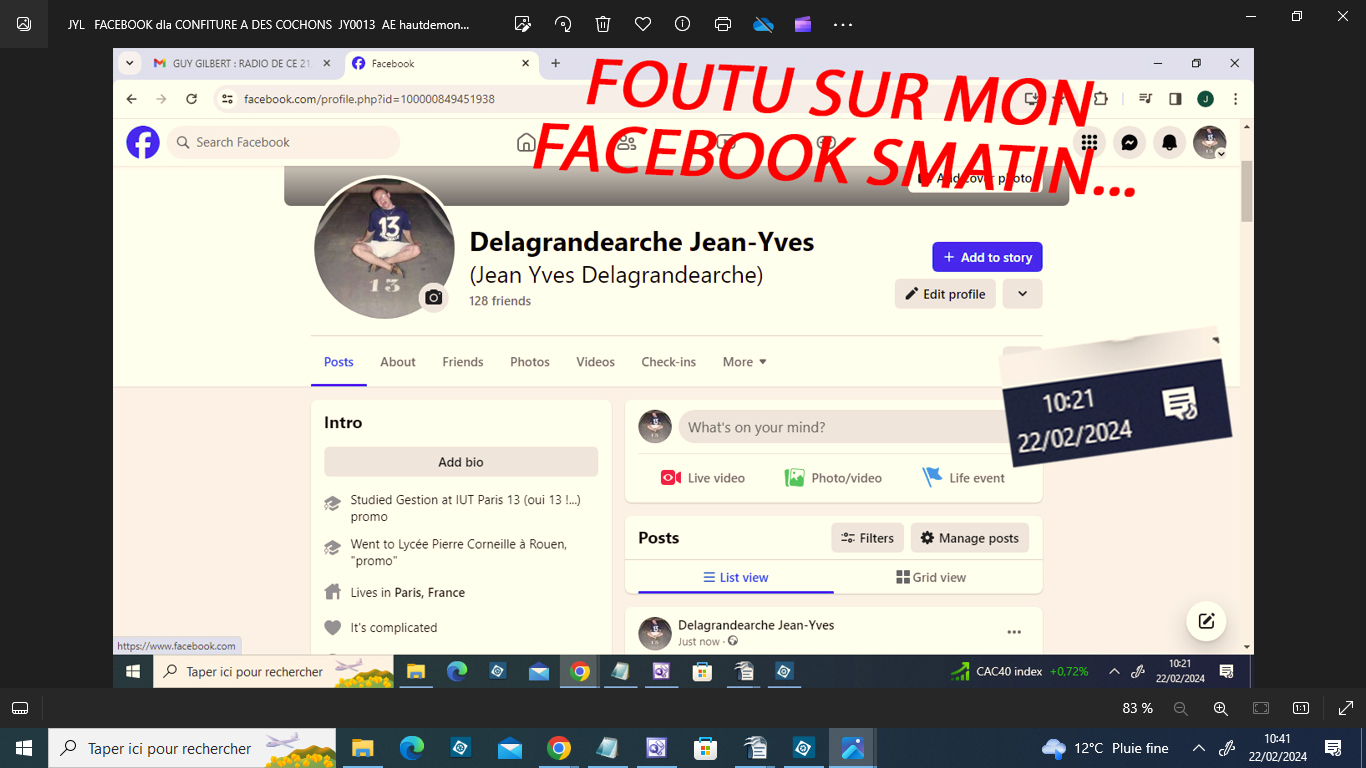The width and height of the screenshot is (1366, 768).
Task: Click the 128 friends link in the picture
Action: [x=500, y=301]
